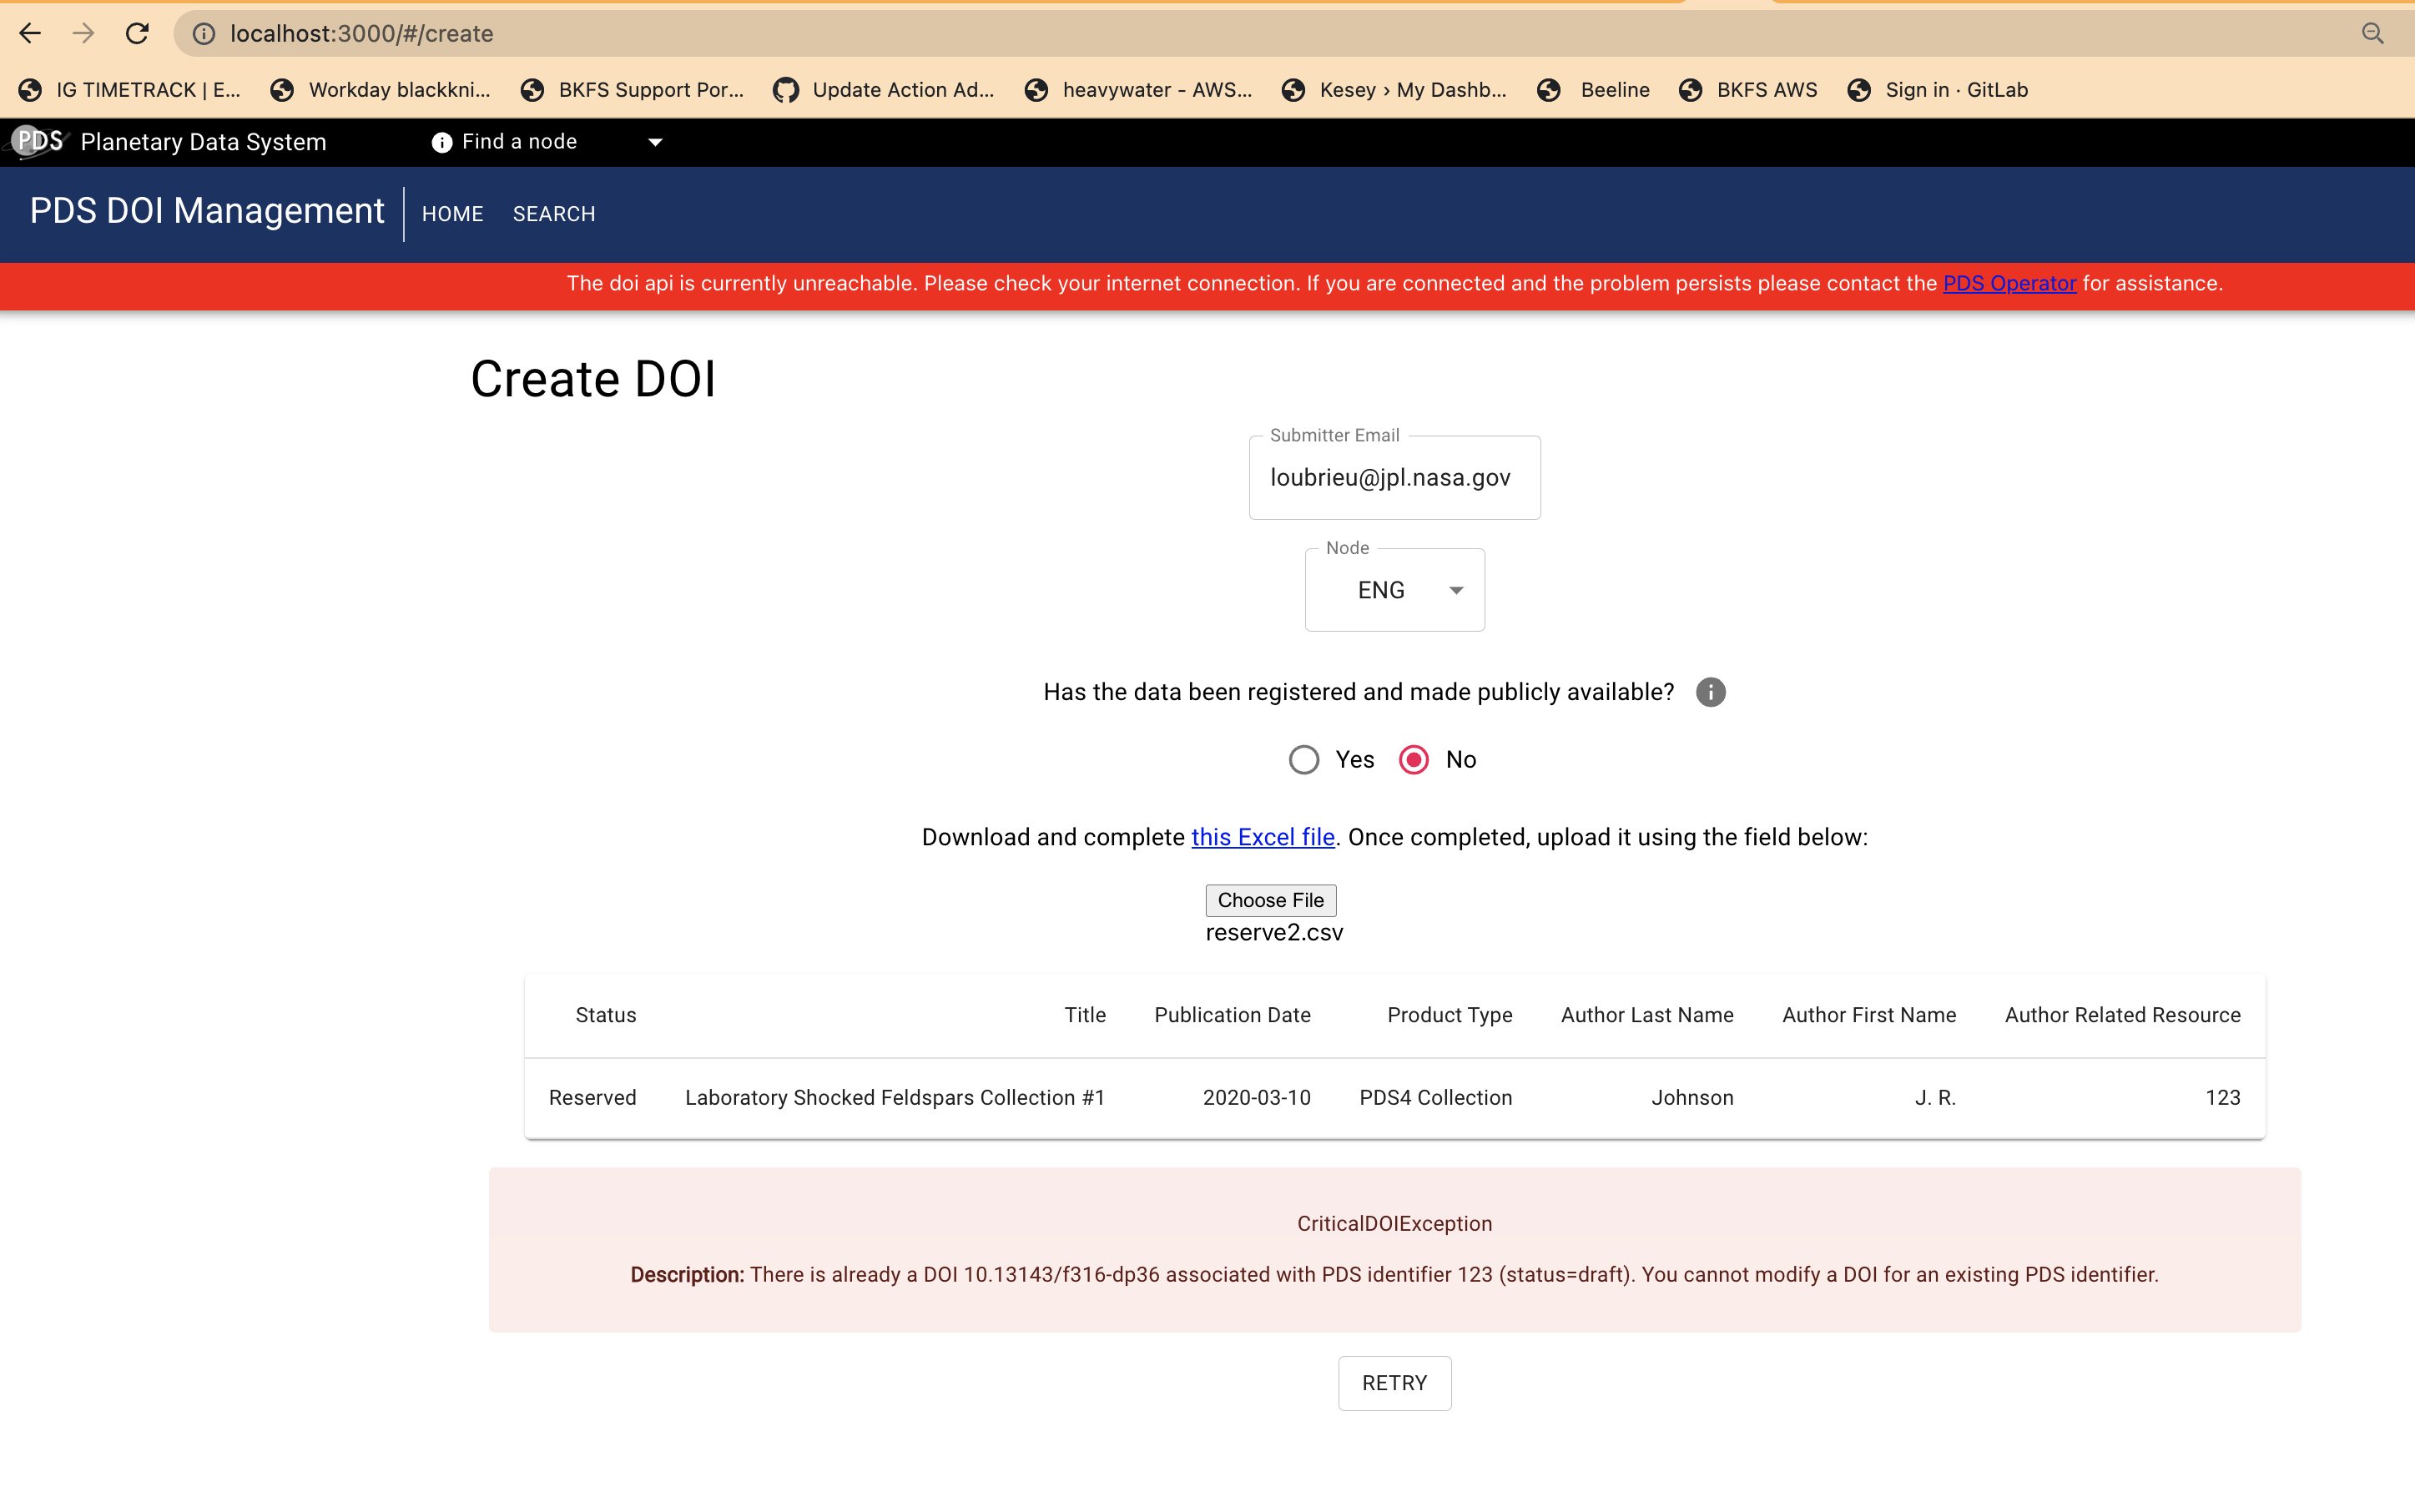Open the Update Action Ad... GitHub bookmark
2415x1512 pixels.
(884, 90)
